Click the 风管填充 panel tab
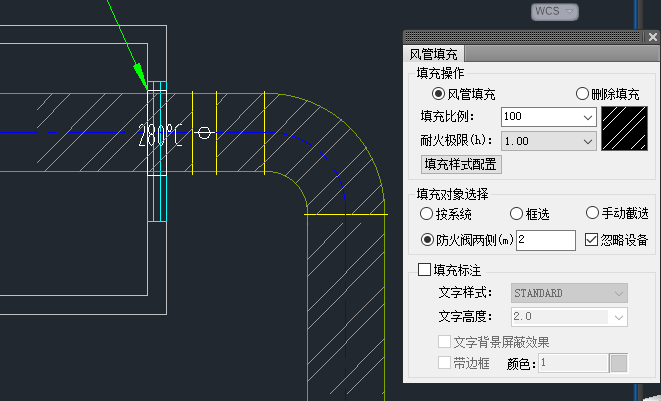Screen dimensions: 661x401 tap(434, 55)
